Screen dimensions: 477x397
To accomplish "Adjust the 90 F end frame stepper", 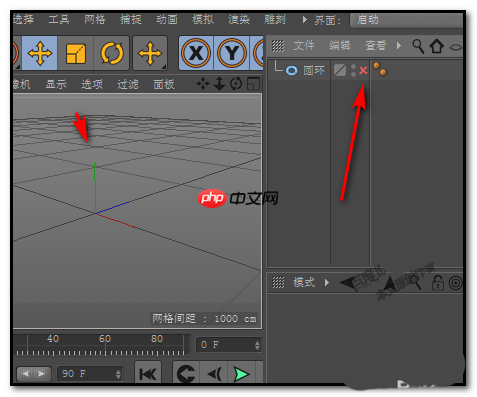I will (118, 374).
